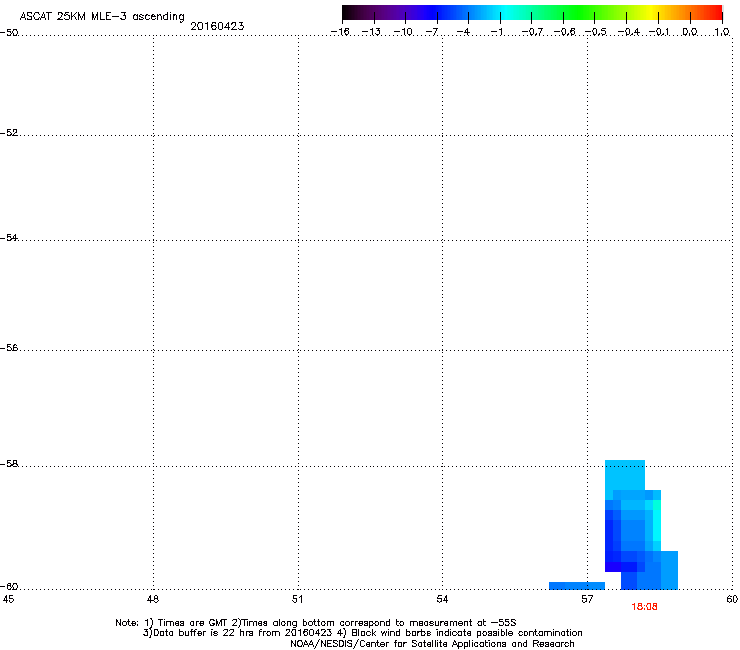
Task: Click the latitude axis label "-58"
Action: 9,464
